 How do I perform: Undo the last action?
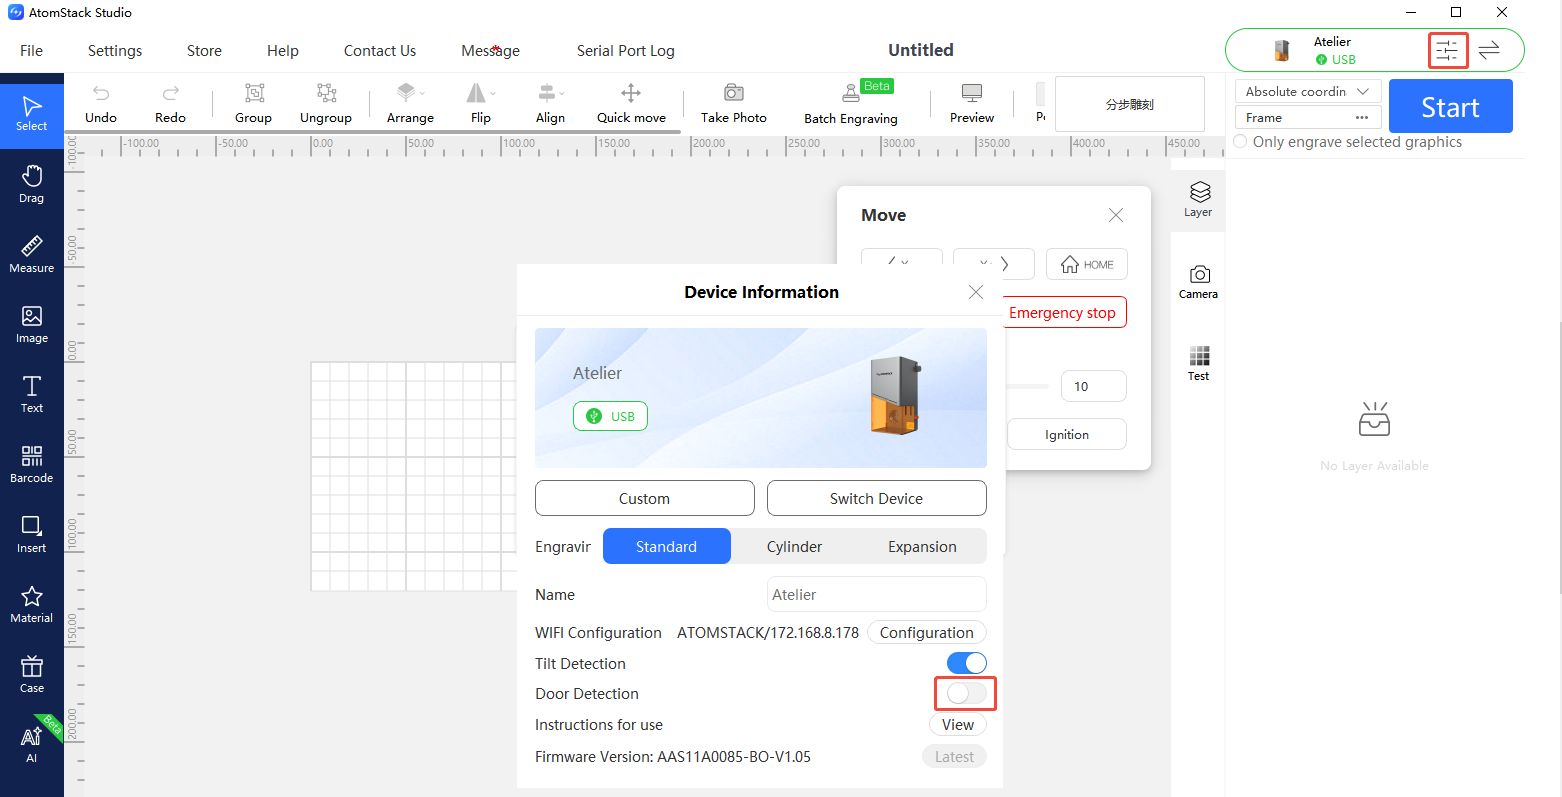tap(101, 104)
